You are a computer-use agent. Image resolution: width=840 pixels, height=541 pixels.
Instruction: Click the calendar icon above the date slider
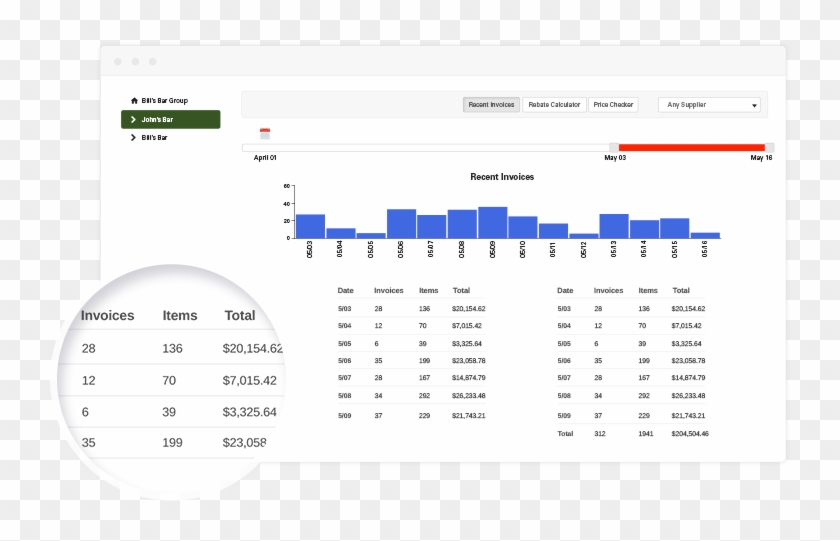(x=265, y=133)
